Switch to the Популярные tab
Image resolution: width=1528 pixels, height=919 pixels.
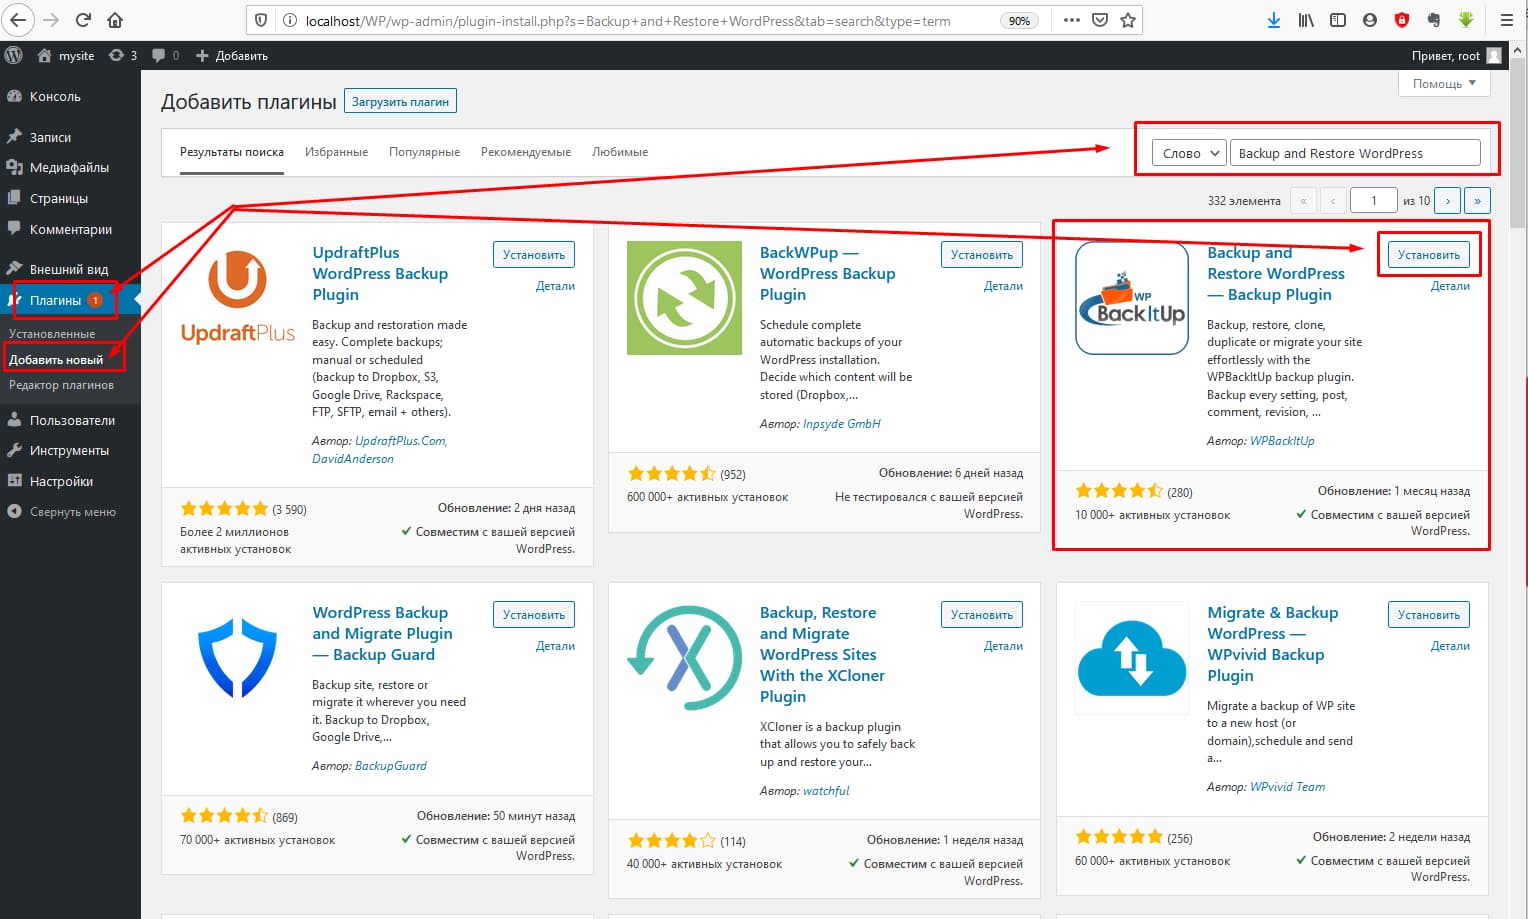(x=424, y=152)
